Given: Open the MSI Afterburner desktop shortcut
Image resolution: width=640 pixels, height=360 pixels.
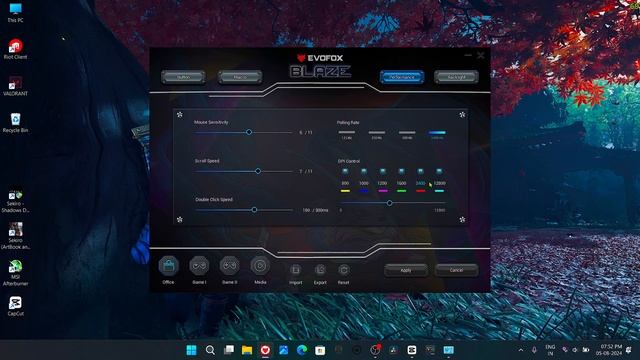Looking at the screenshot, I should tap(16, 273).
